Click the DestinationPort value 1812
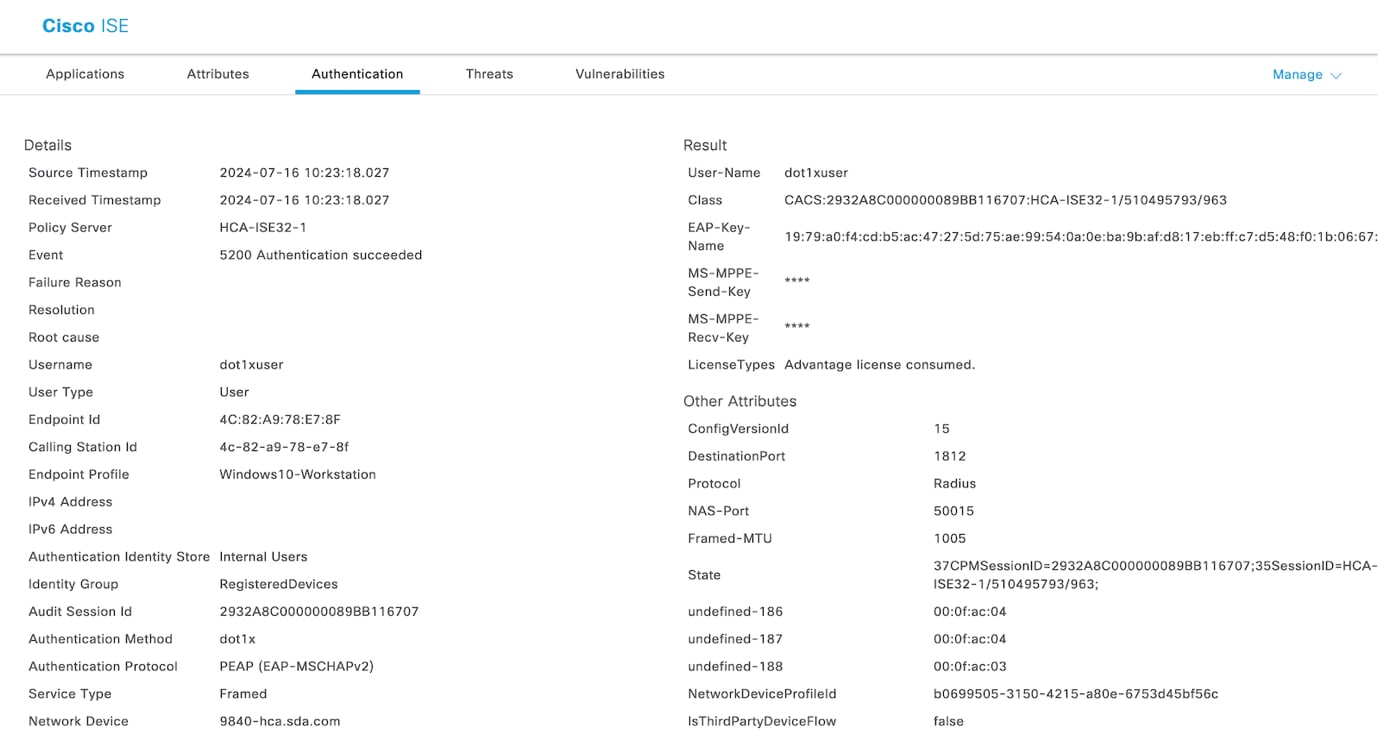The height and width of the screenshot is (741, 1378). 950,456
